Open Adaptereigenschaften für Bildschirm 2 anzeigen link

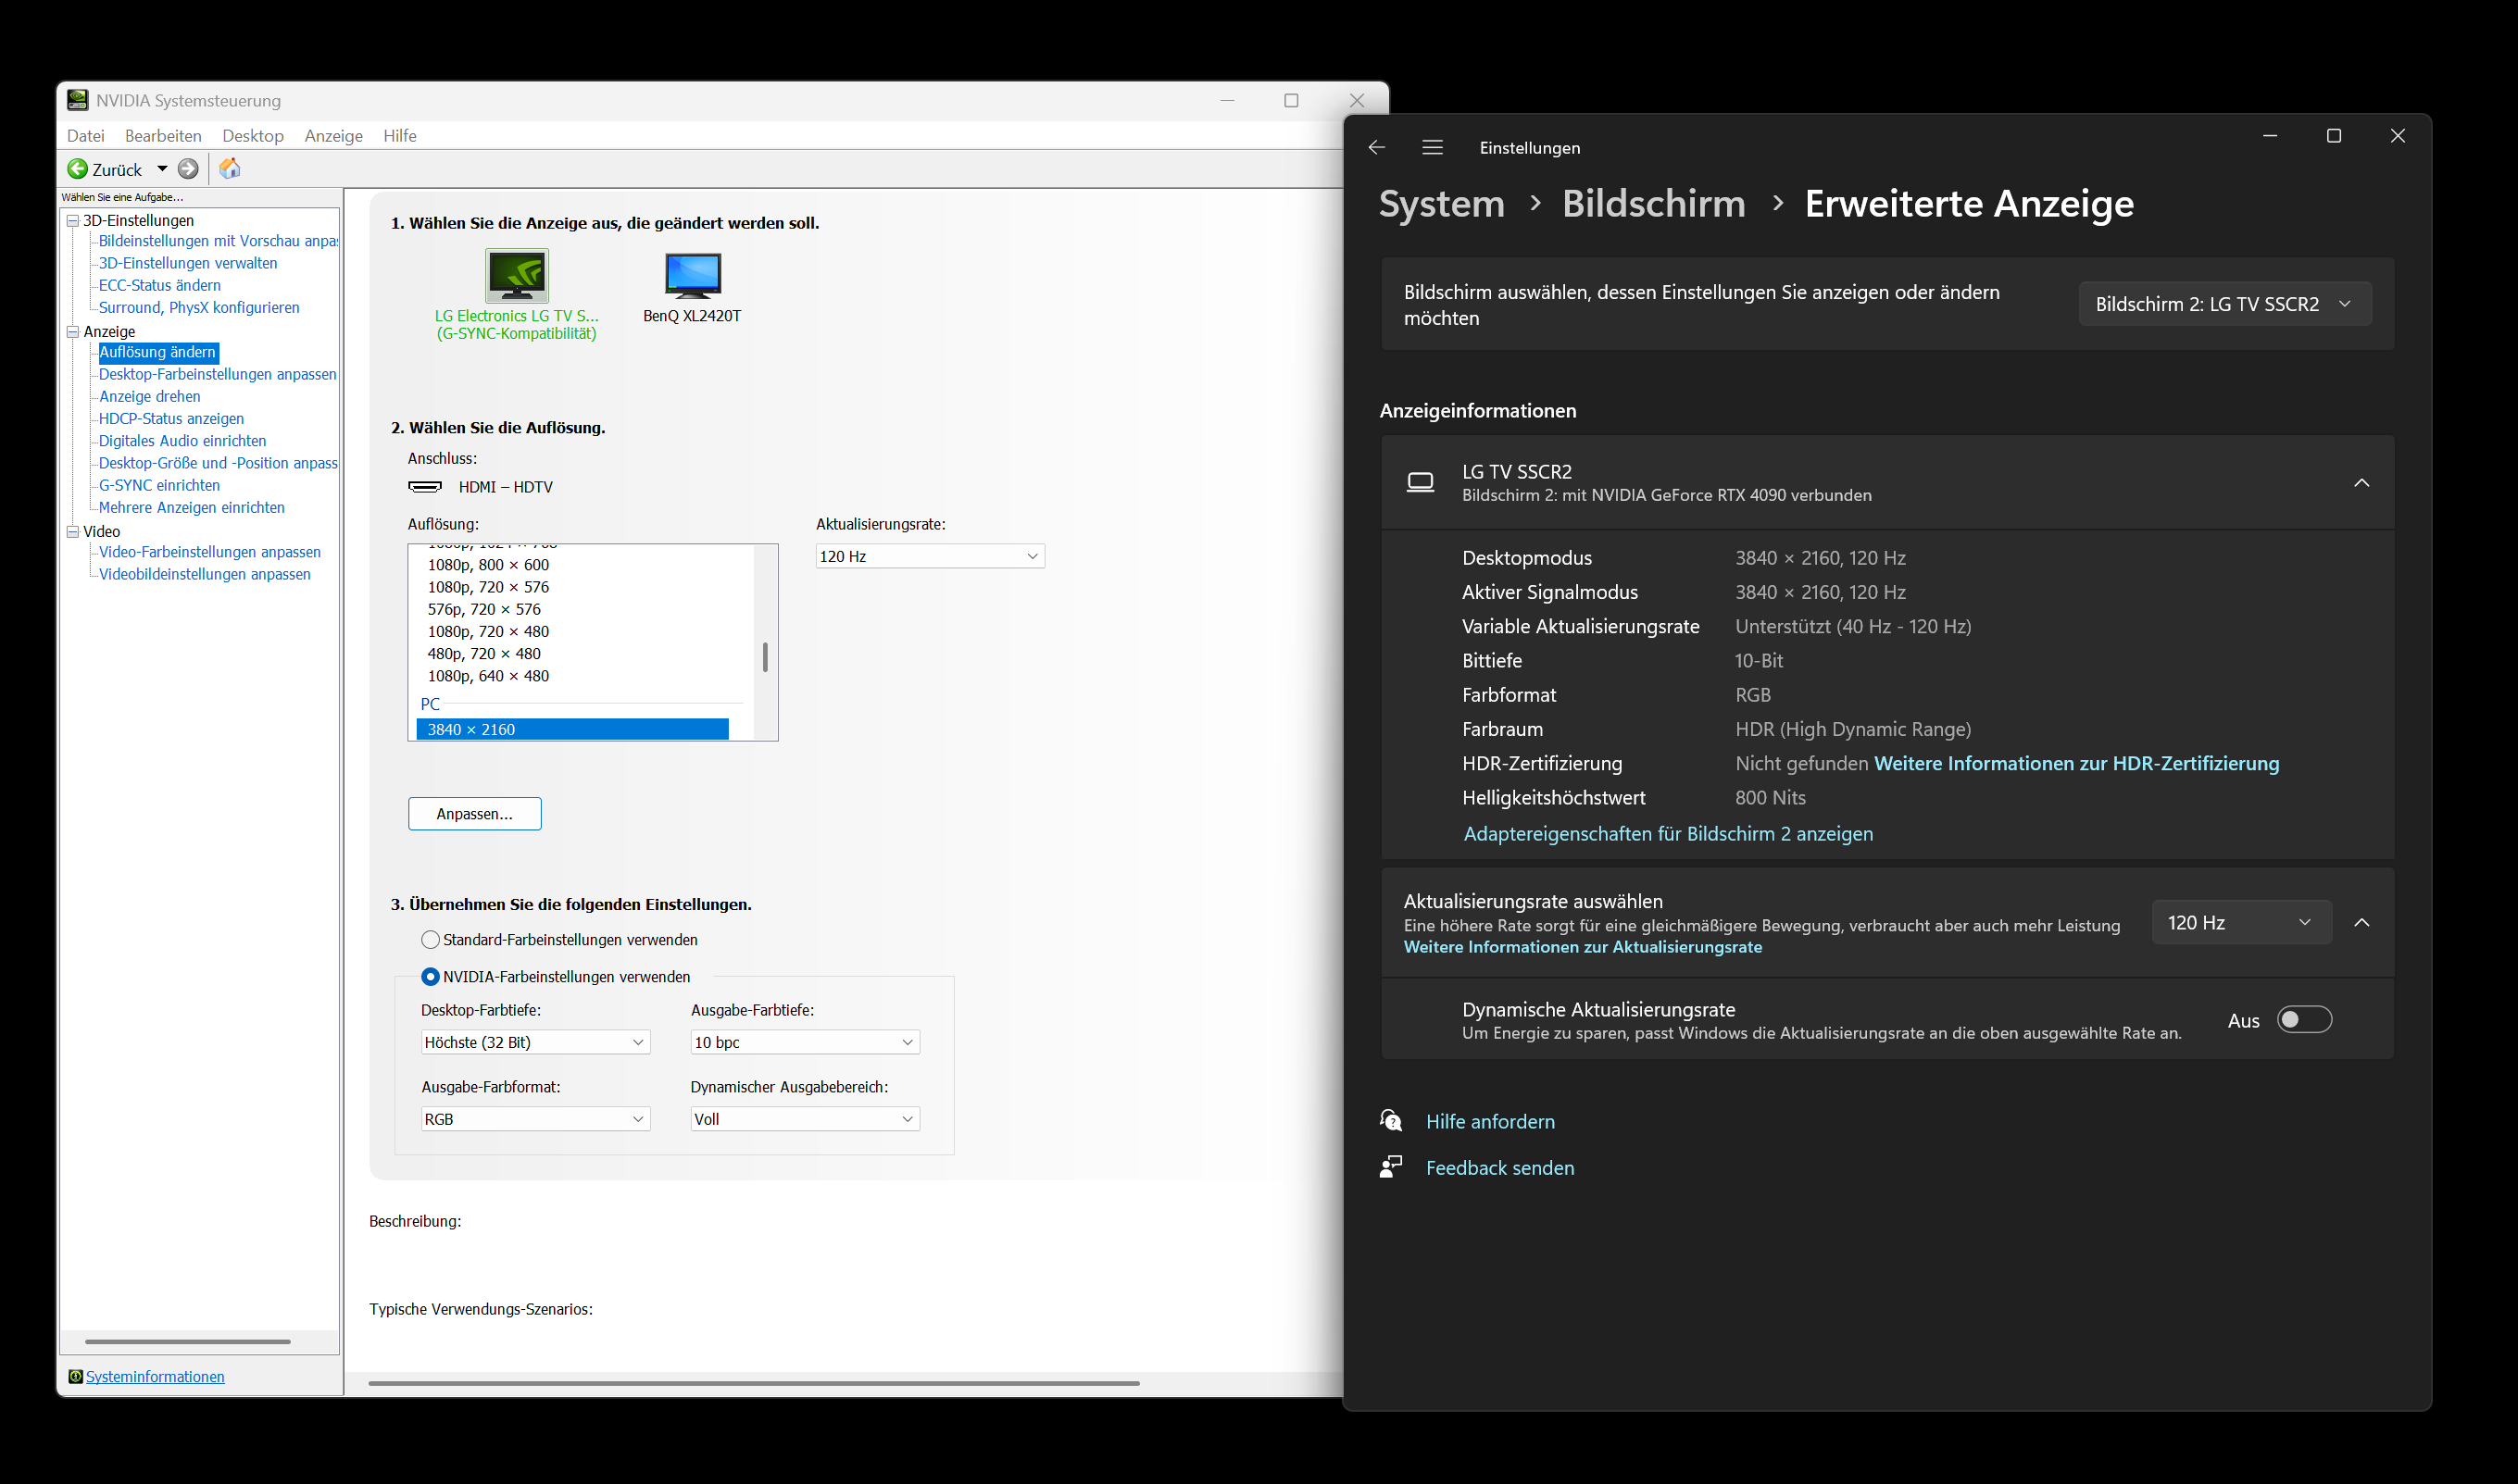click(1667, 834)
